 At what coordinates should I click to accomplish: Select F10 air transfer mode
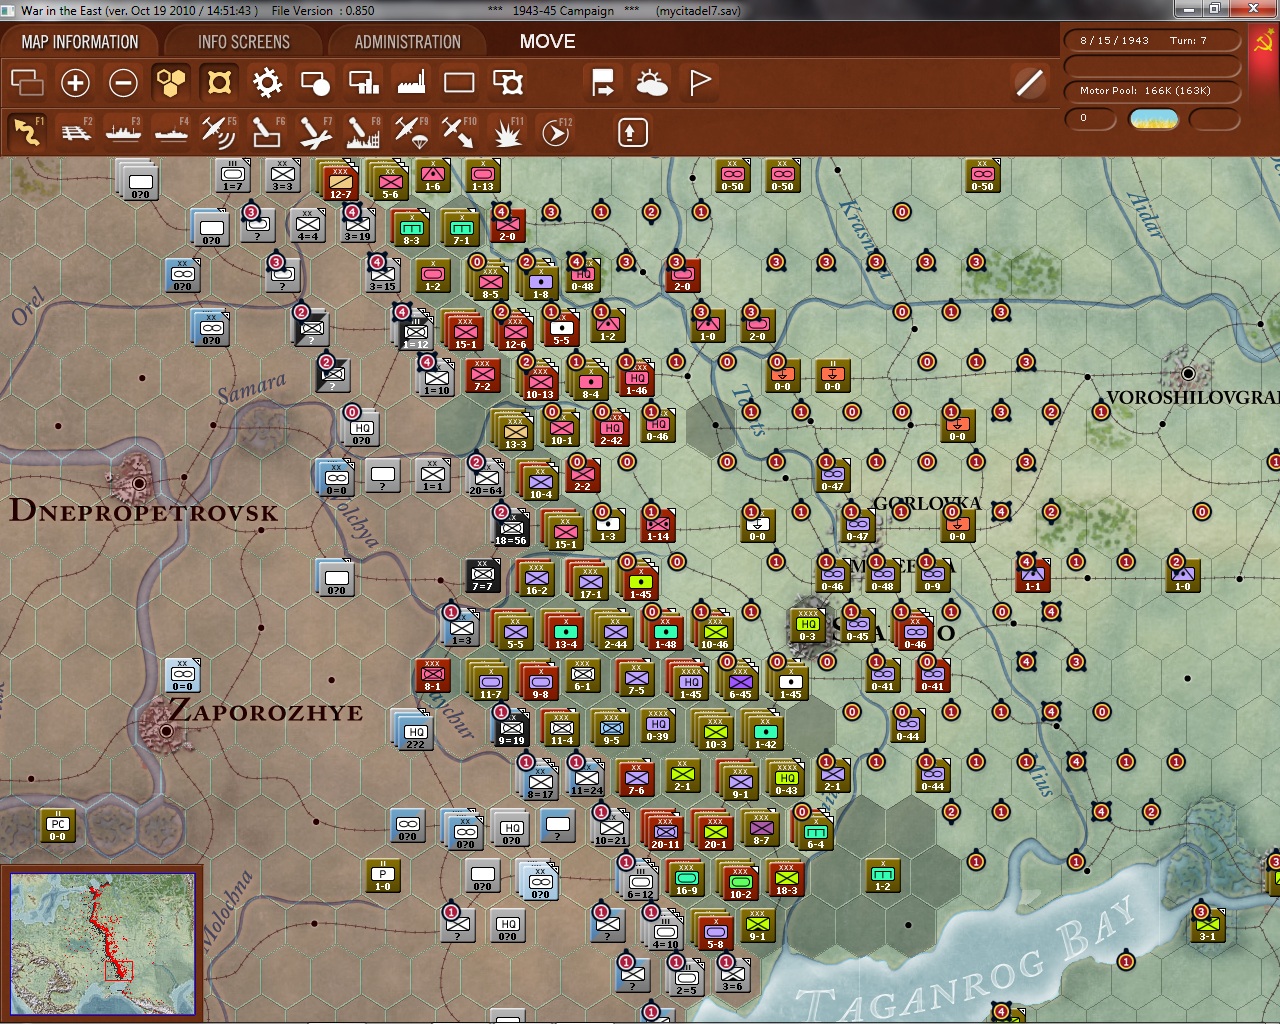tap(459, 132)
